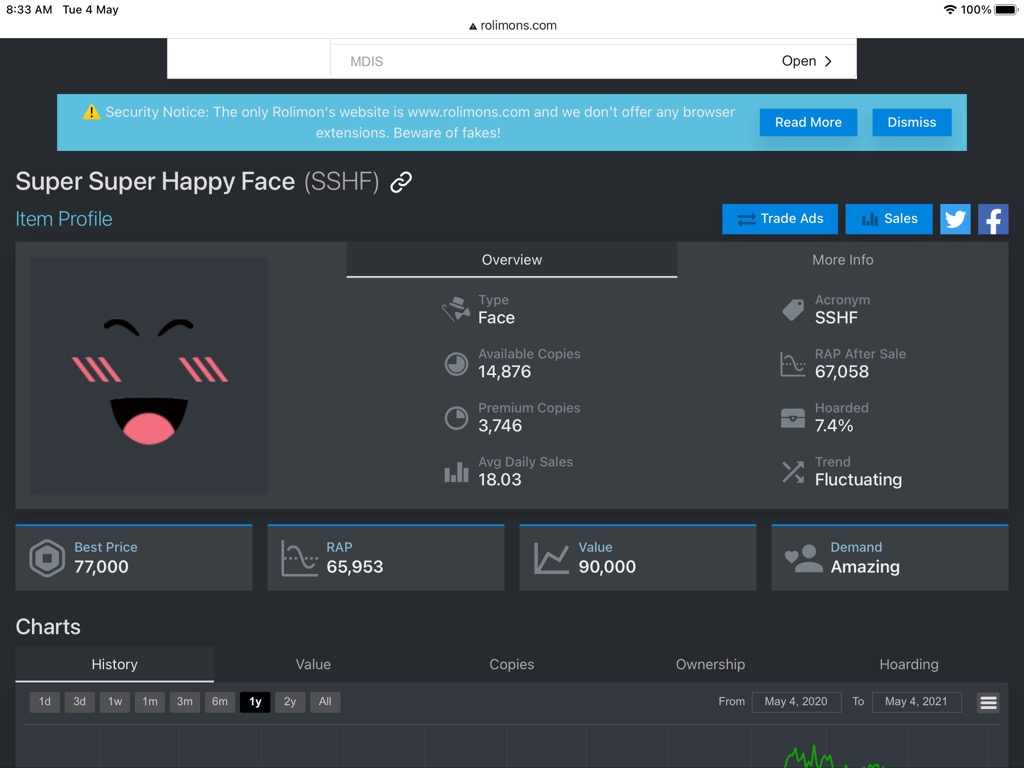Open the To date picker

point(916,702)
